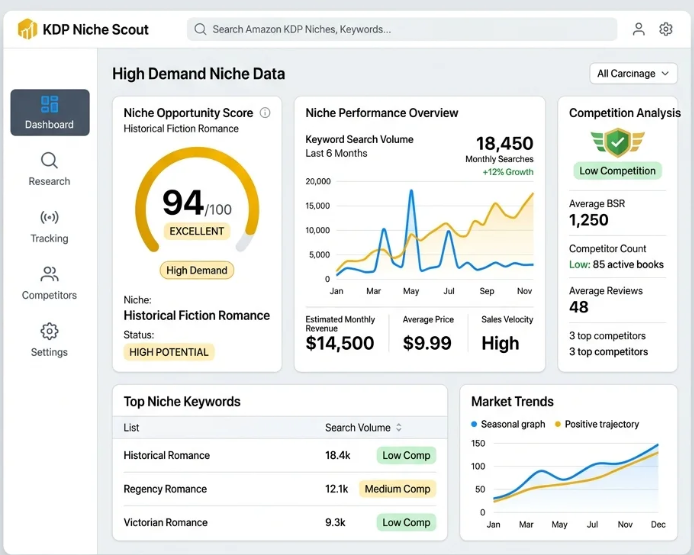This screenshot has height=555, width=694.
Task: Click the Tracking signal icon in sidebar
Action: point(50,217)
